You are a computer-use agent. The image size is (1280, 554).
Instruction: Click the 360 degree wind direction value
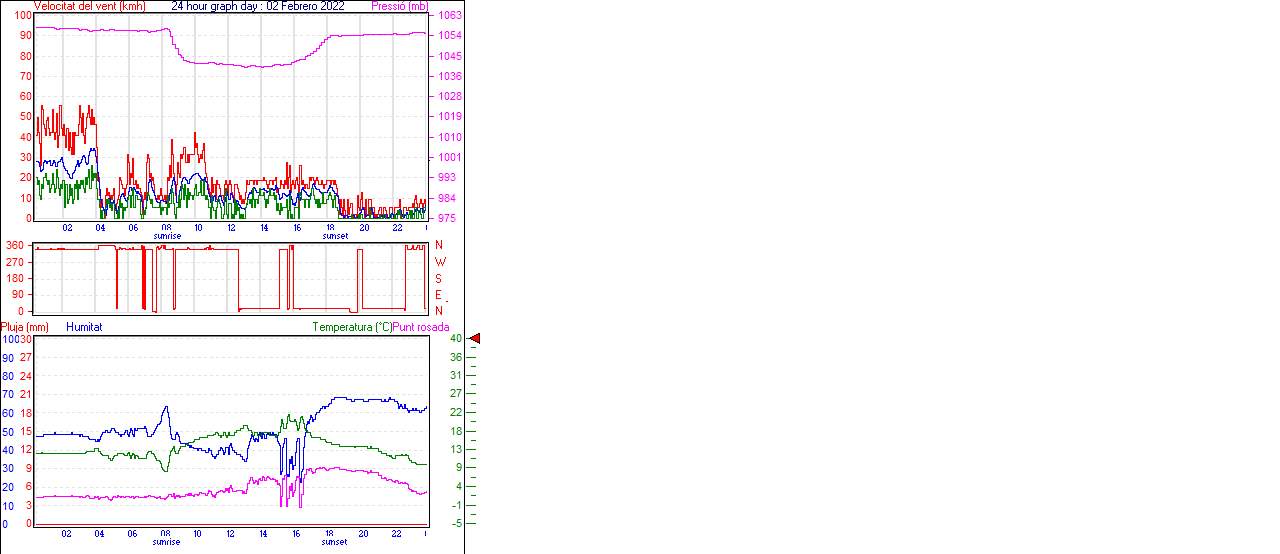coord(15,245)
